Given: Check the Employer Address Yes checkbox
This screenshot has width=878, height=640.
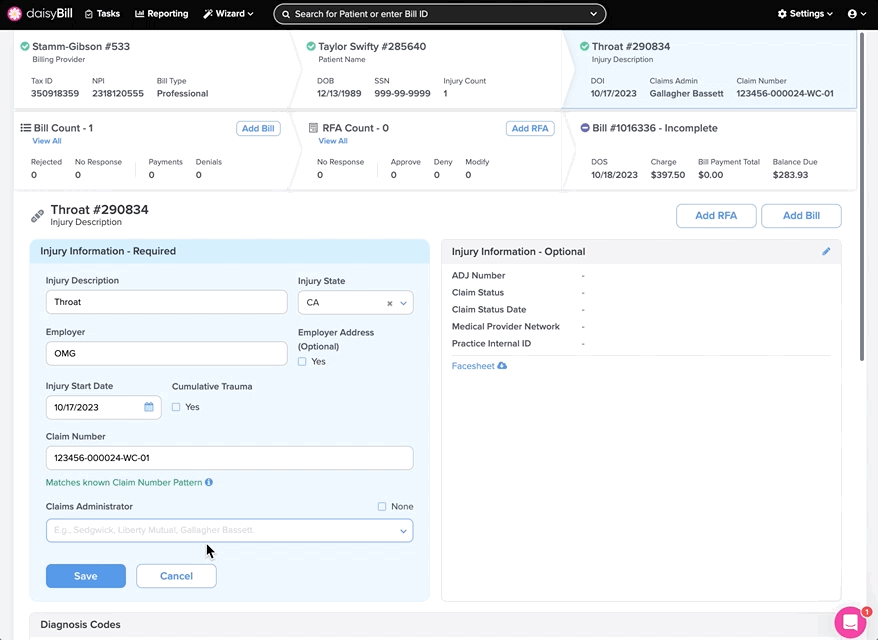Looking at the screenshot, I should [x=302, y=362].
